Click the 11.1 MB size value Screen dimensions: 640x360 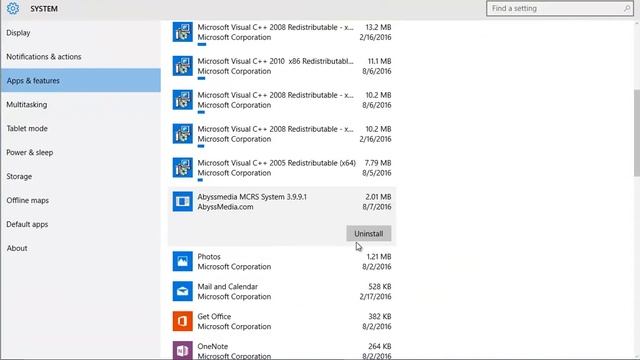tap(380, 61)
